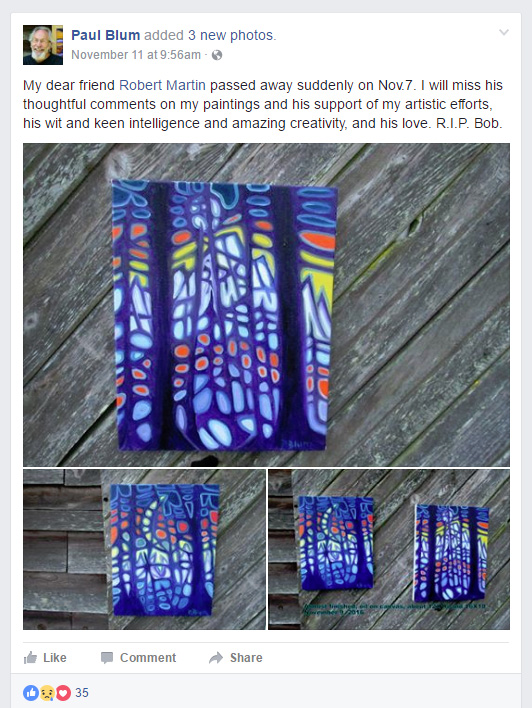Like the post using the Like label
Image resolution: width=532 pixels, height=708 pixels.
[55, 657]
